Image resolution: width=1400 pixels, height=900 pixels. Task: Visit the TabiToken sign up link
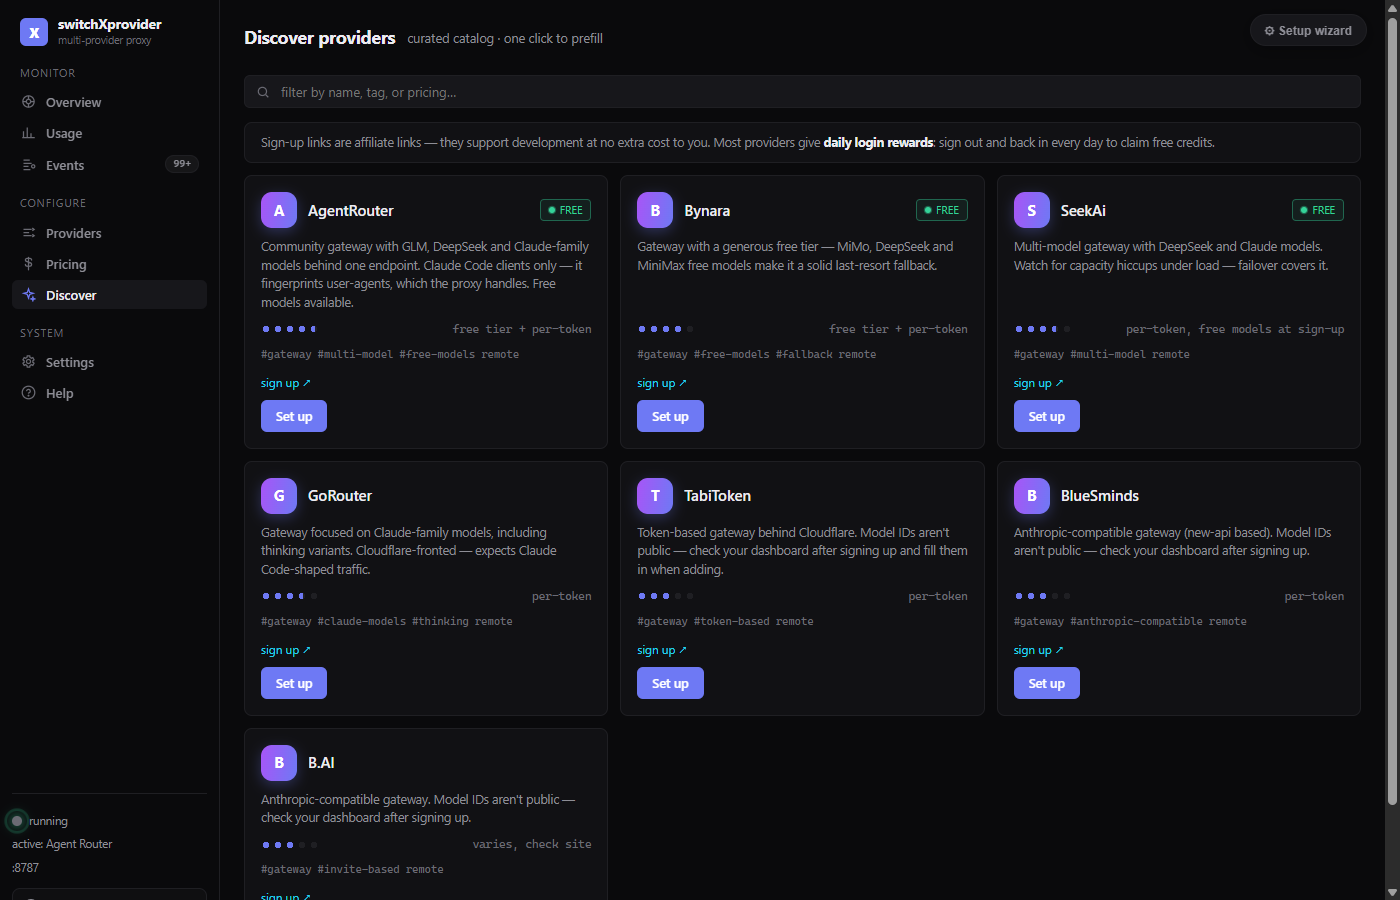click(662, 650)
